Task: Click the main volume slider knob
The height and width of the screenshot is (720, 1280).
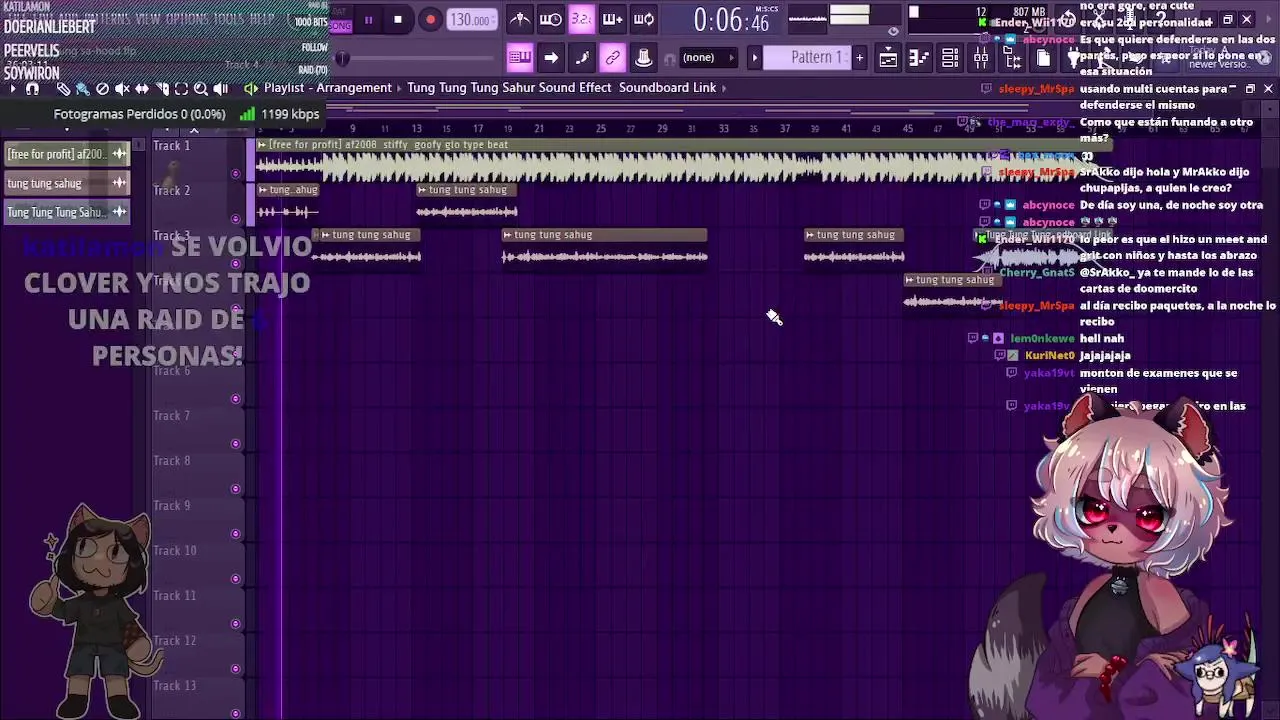Action: coord(342,58)
